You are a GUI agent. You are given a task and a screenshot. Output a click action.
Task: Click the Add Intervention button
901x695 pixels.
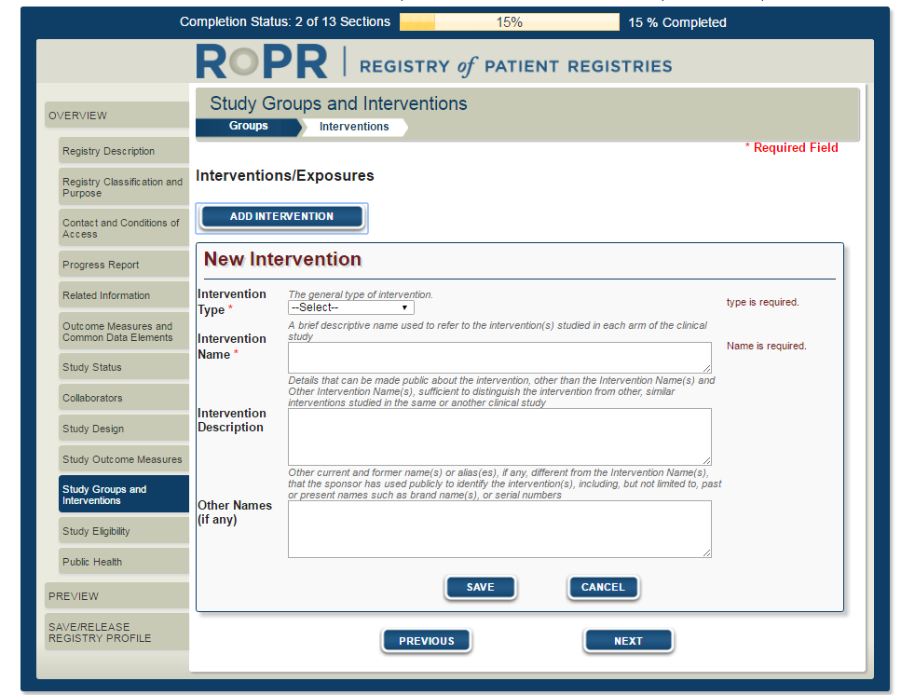282,217
